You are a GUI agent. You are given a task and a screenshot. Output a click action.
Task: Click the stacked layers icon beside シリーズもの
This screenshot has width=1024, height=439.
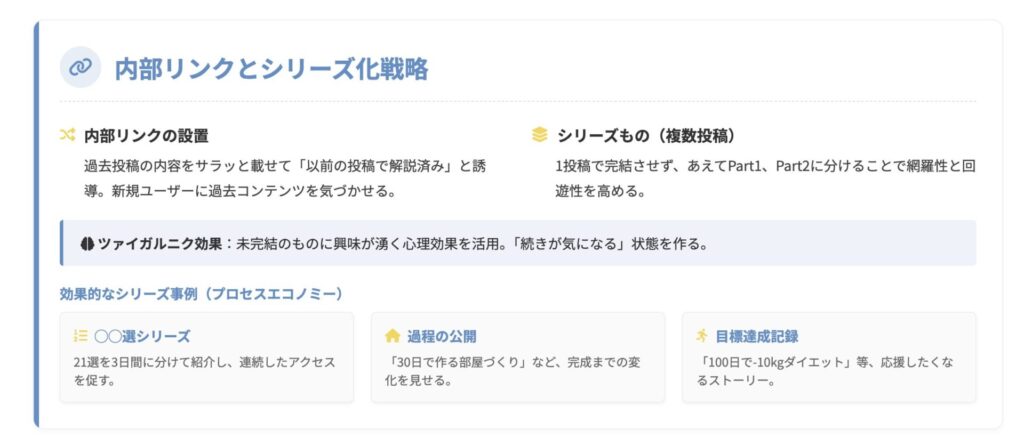coord(540,135)
